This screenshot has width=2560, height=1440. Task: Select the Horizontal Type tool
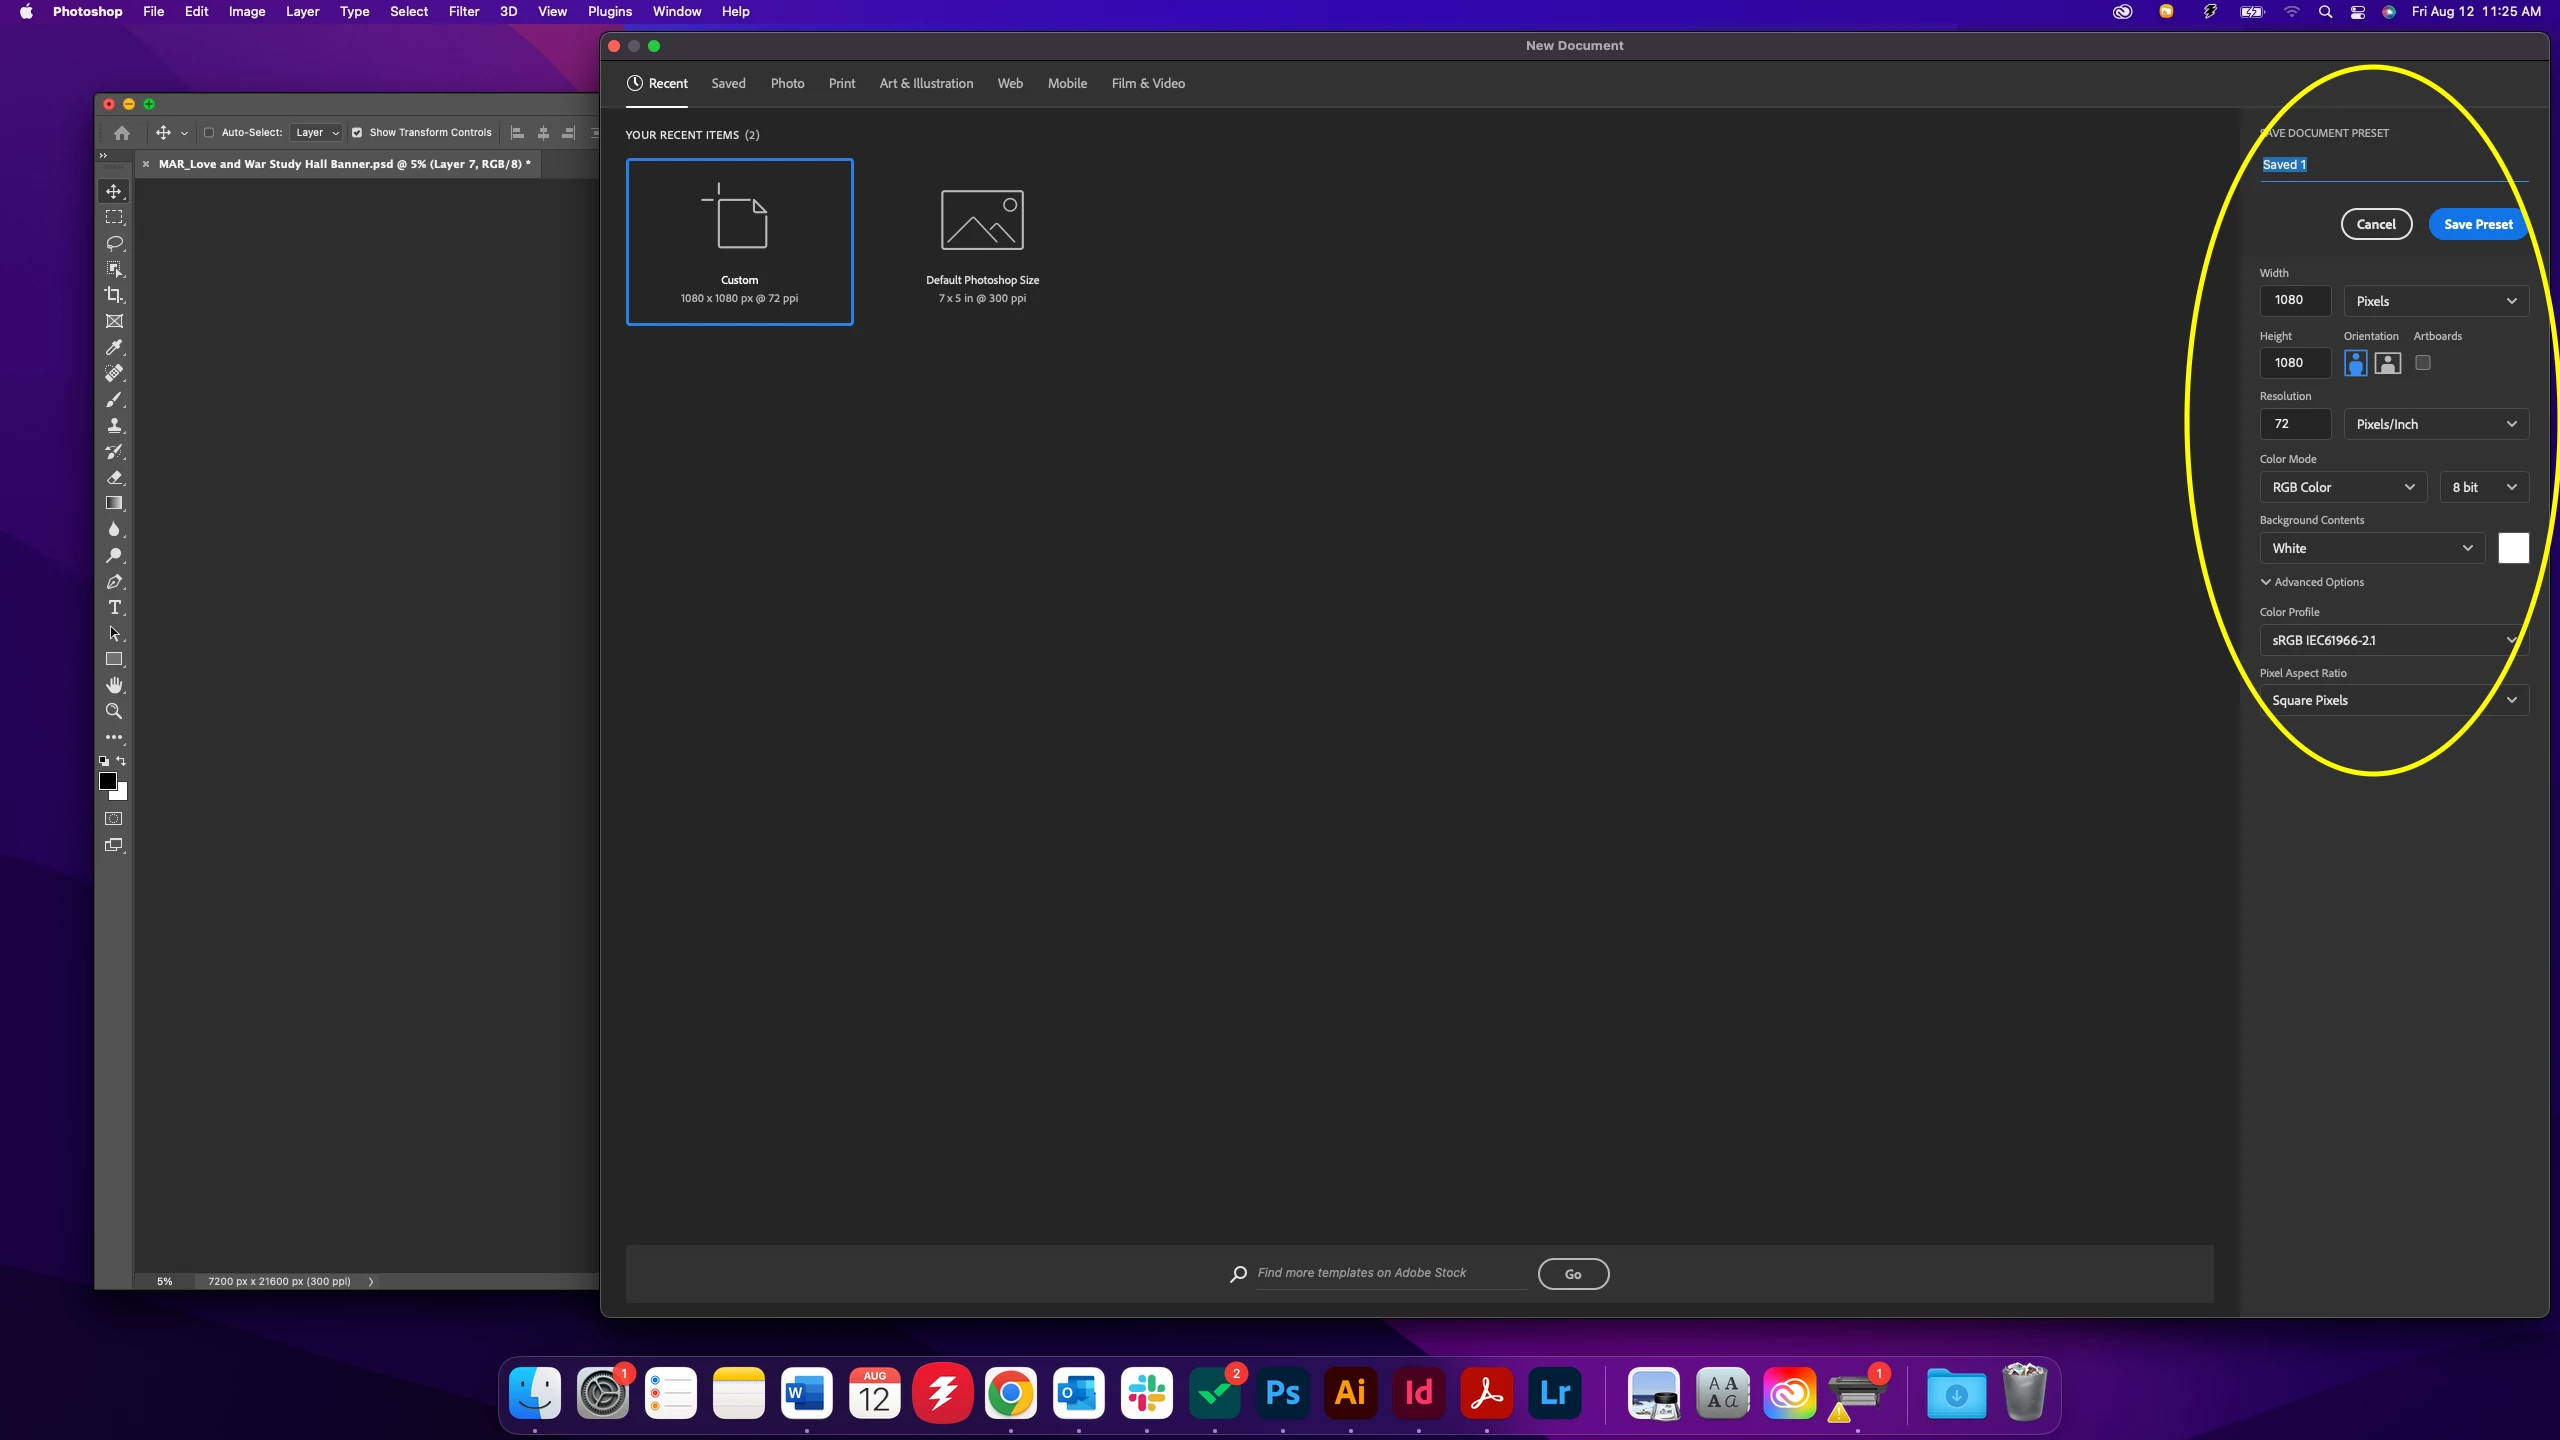point(114,607)
